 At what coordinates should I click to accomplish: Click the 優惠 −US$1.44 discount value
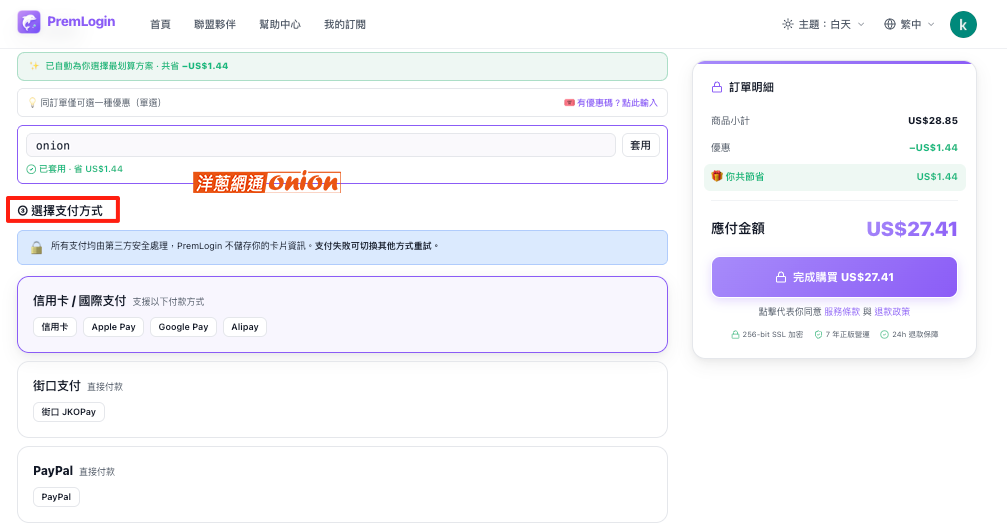click(933, 148)
